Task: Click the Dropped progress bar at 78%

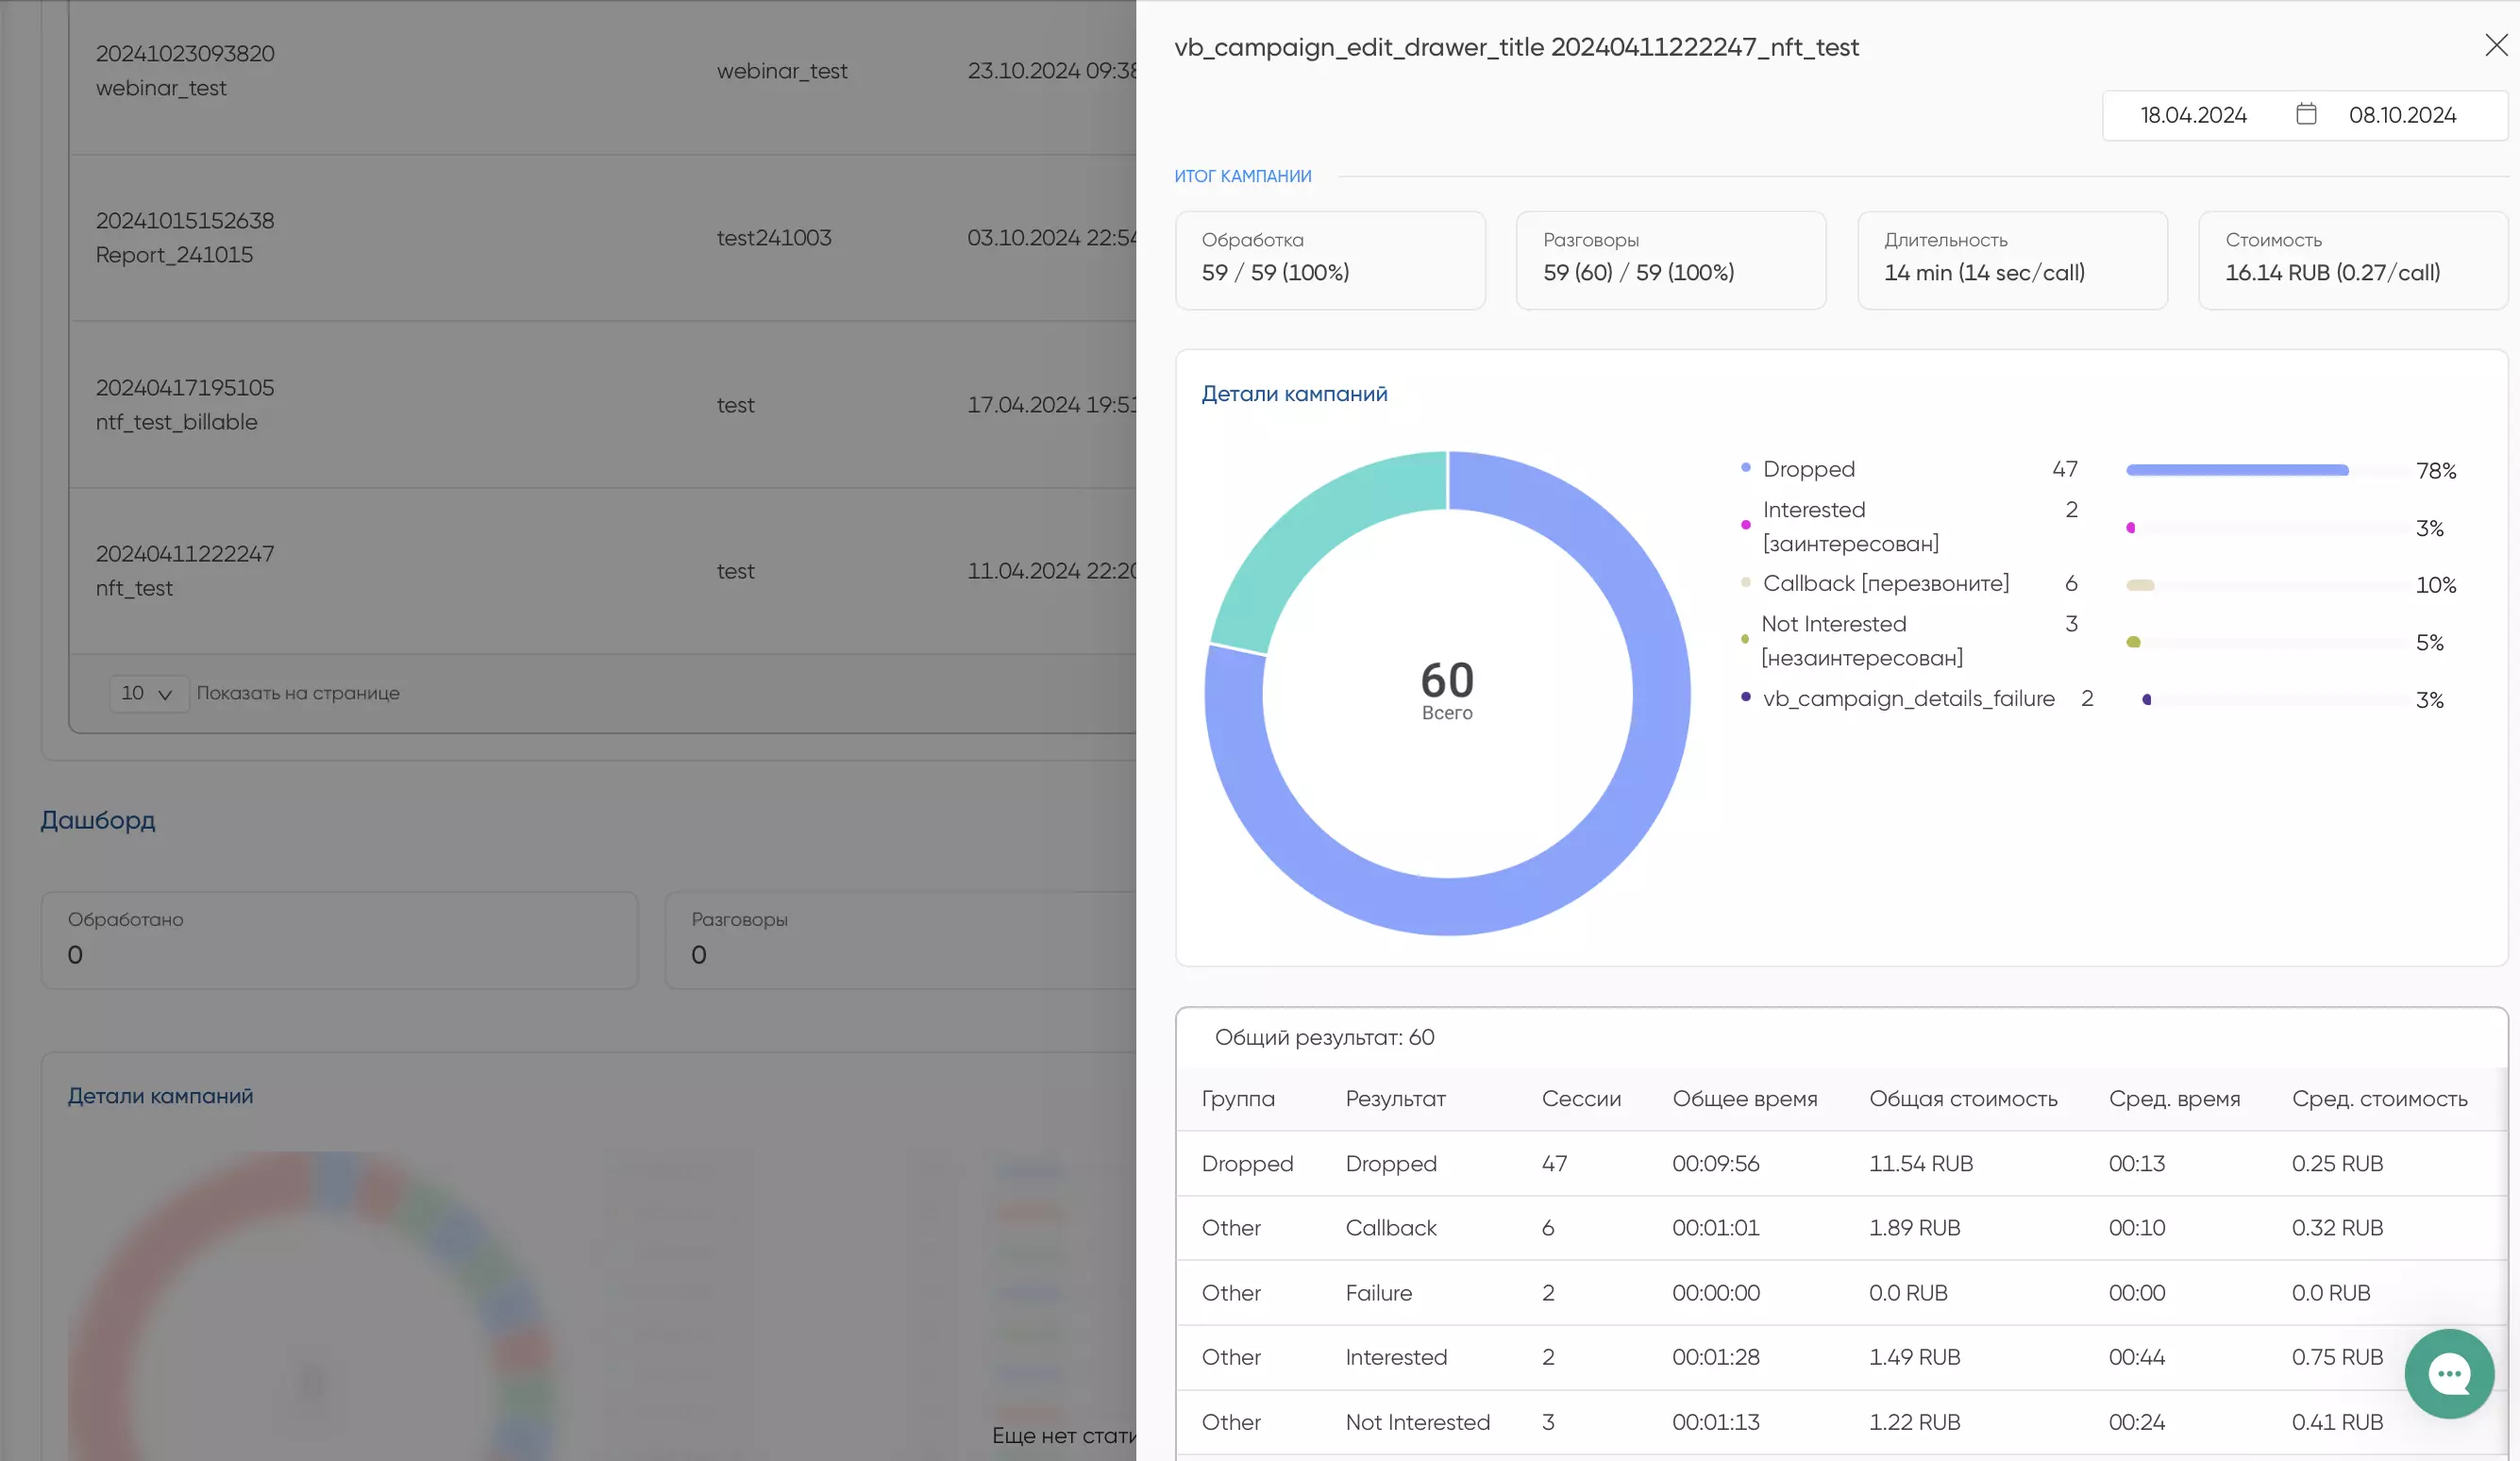Action: point(2236,470)
